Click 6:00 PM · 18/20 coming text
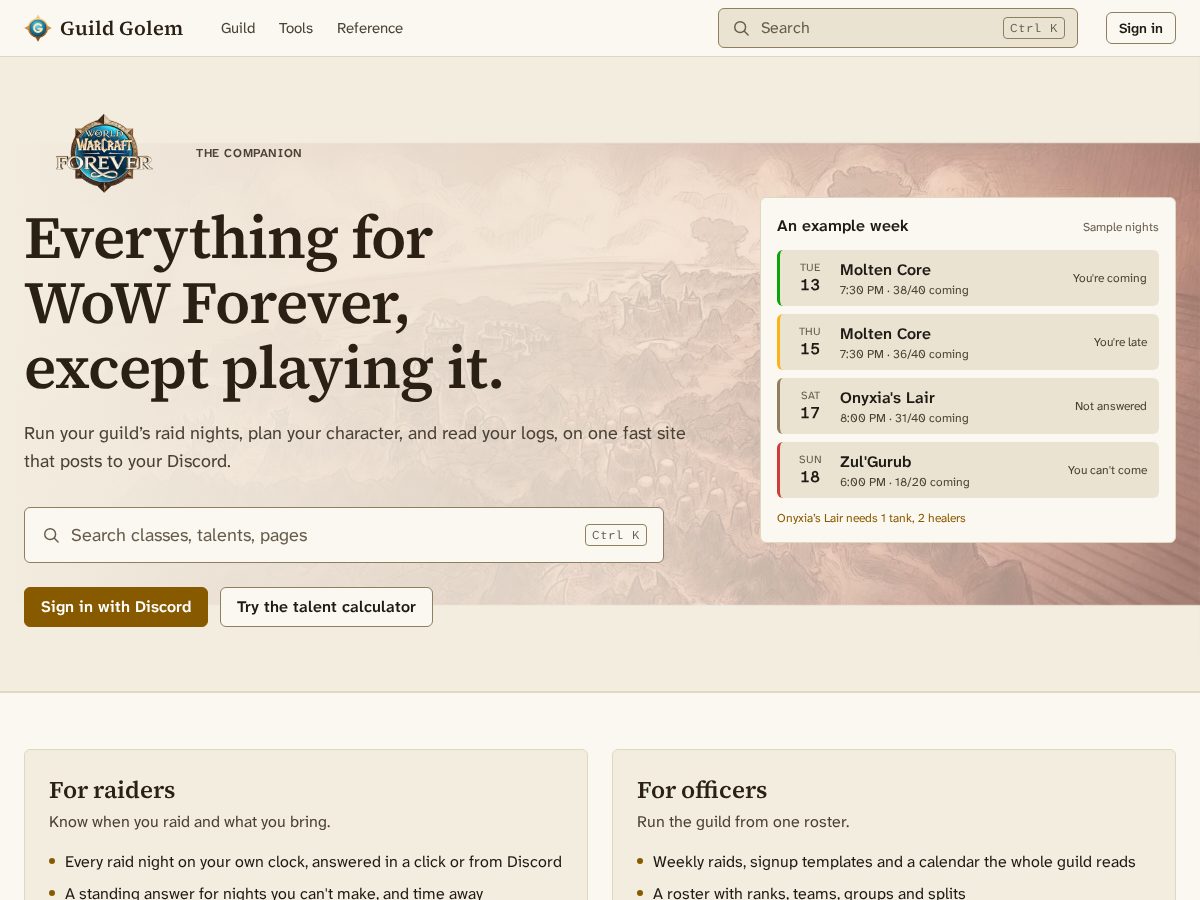This screenshot has width=1200, height=900. click(905, 482)
